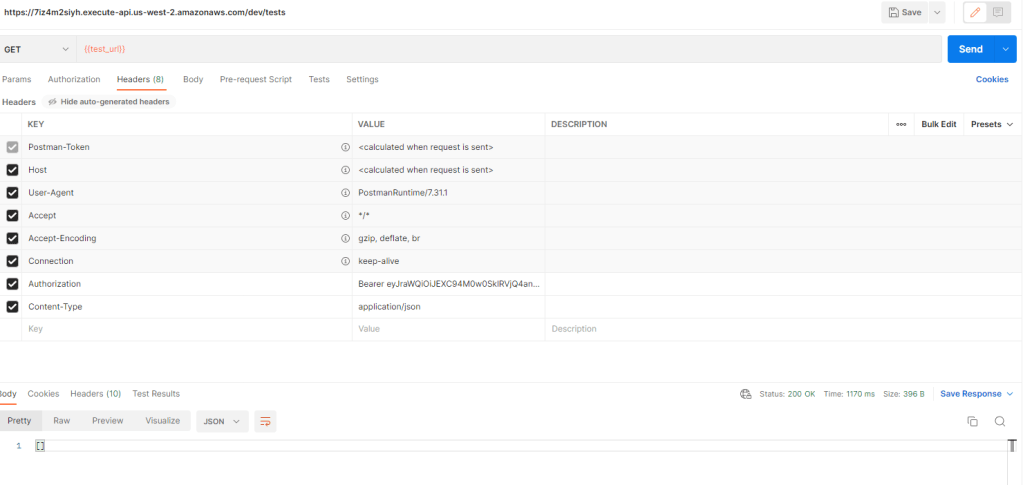Click Hide auto-generated headers
The width and height of the screenshot is (1023, 485).
click(x=108, y=102)
